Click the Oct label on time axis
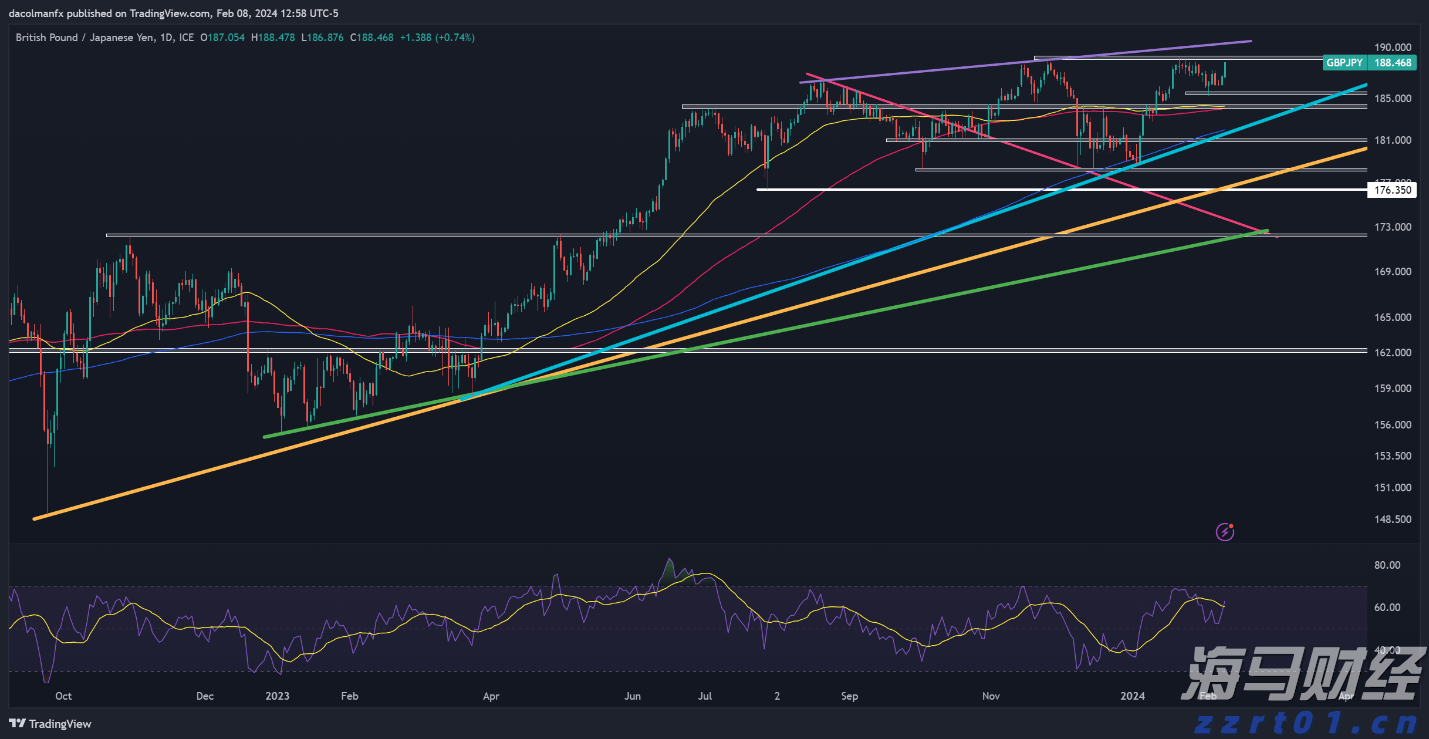 63,695
